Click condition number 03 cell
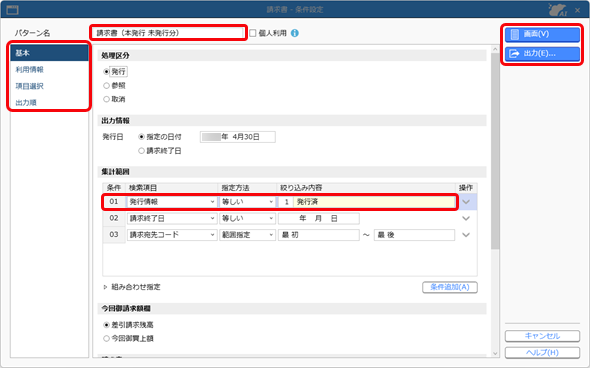 [x=114, y=235]
